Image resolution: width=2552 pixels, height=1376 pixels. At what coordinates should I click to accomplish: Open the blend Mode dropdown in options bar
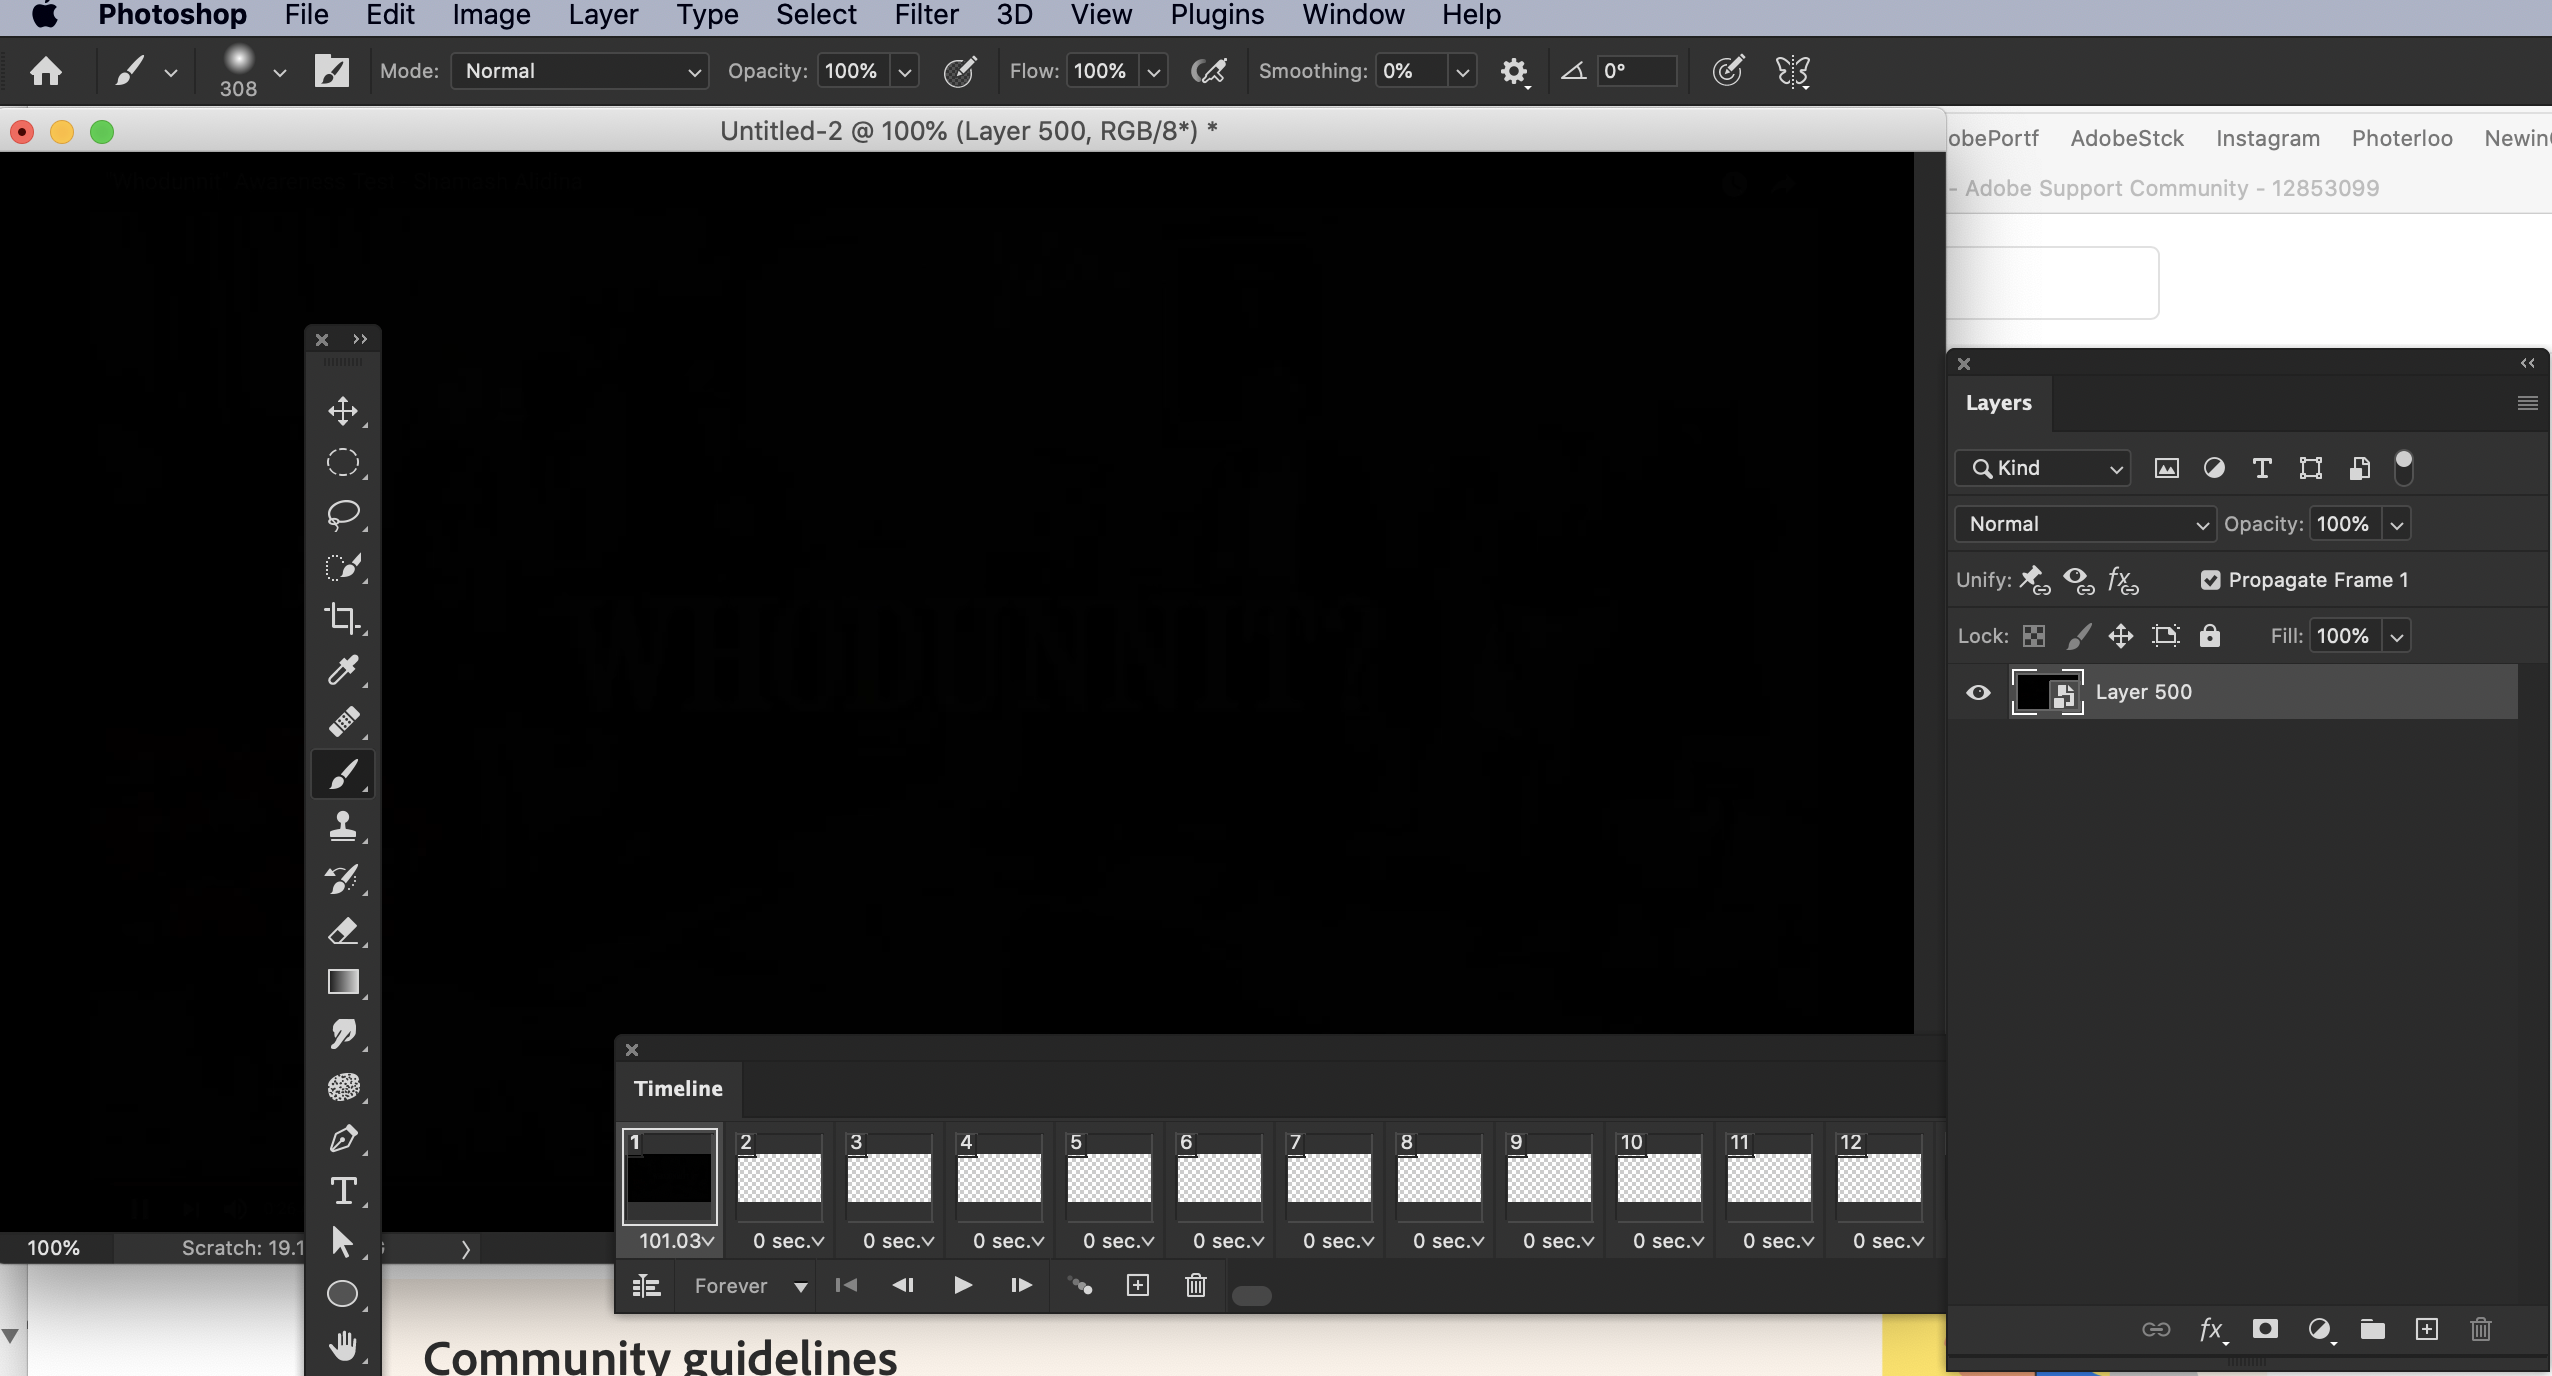[579, 71]
